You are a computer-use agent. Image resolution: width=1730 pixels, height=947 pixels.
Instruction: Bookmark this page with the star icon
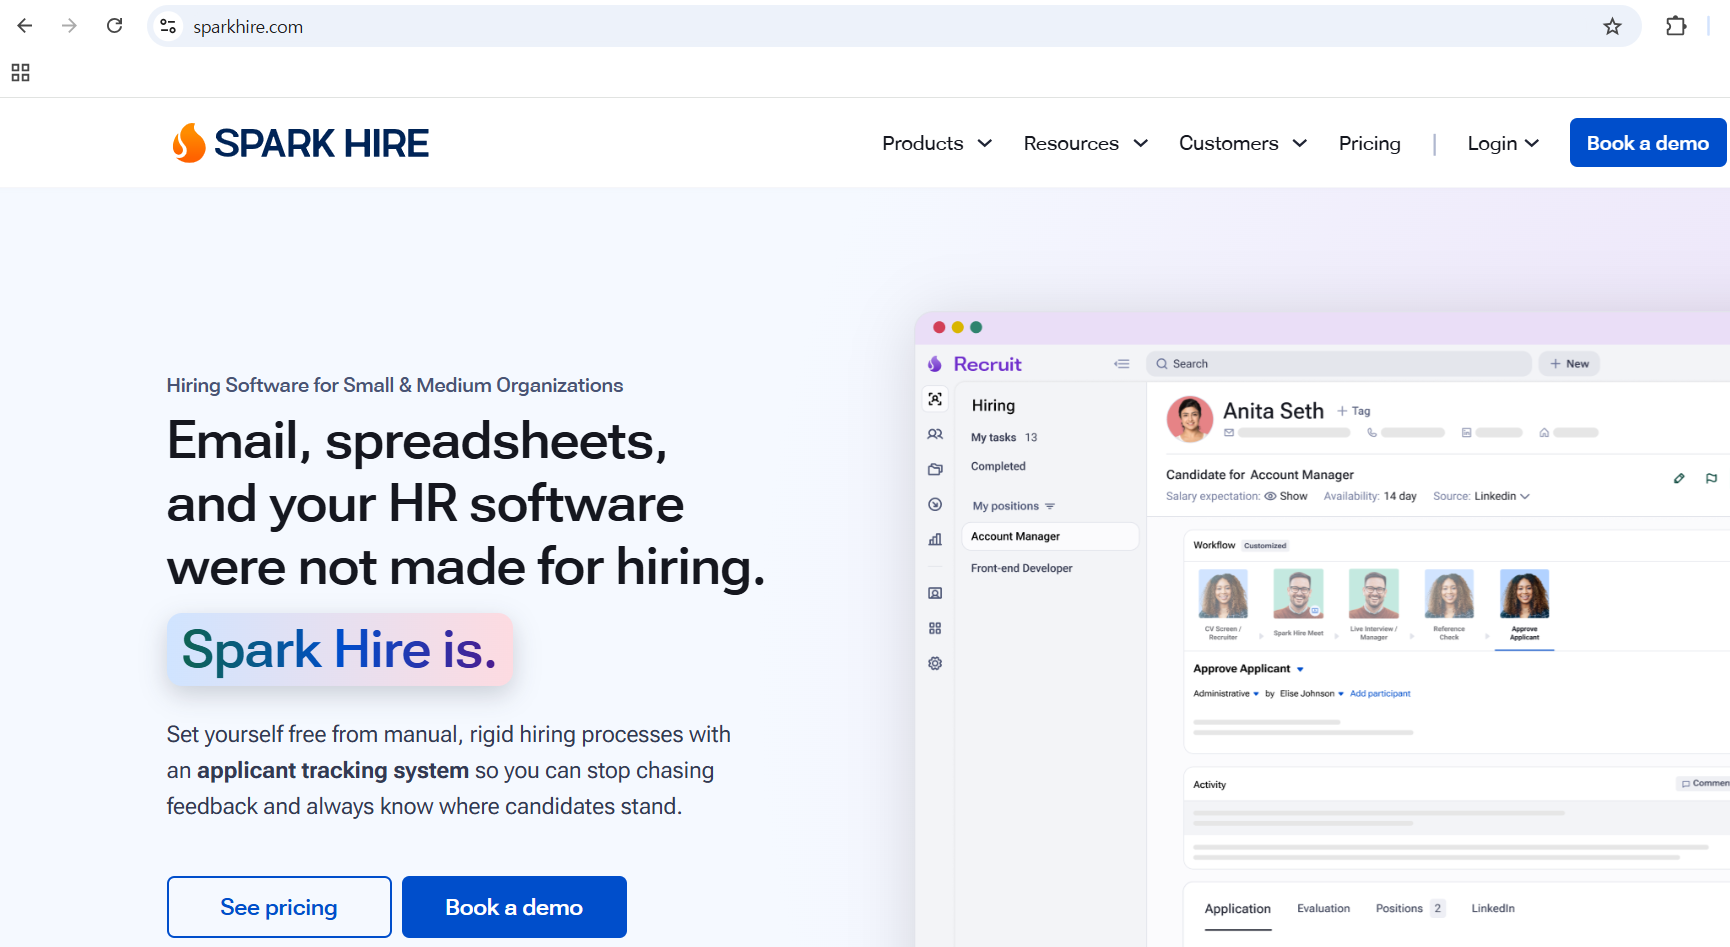tap(1612, 26)
